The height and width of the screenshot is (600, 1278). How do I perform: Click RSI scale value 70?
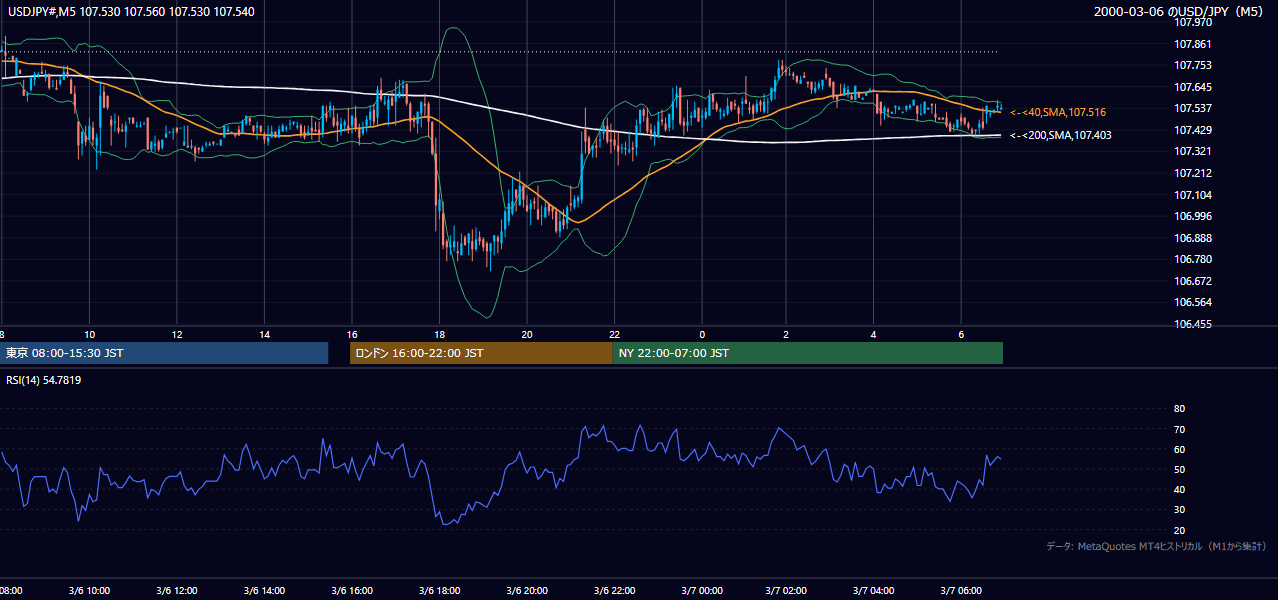tap(1179, 429)
